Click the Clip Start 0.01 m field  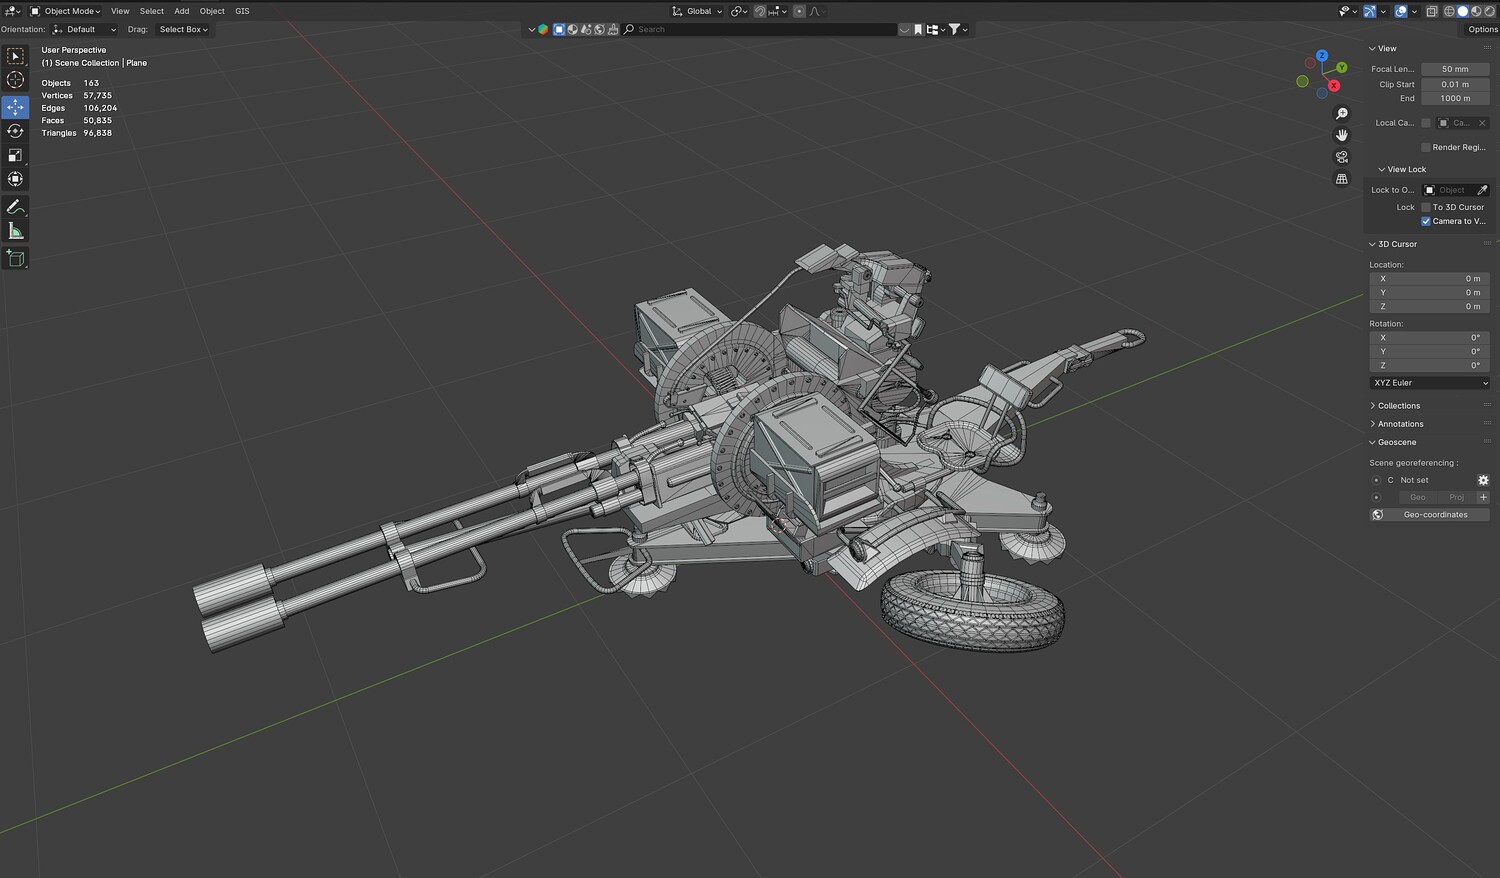tap(1455, 84)
